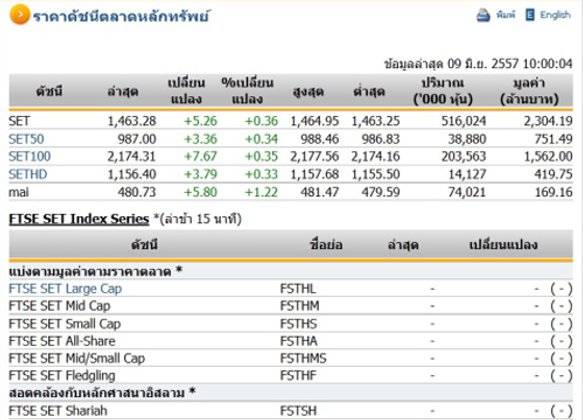Click the ราคาดัชนีตลาดหลักทรัพย์ page title
The width and height of the screenshot is (583, 420).
[121, 16]
